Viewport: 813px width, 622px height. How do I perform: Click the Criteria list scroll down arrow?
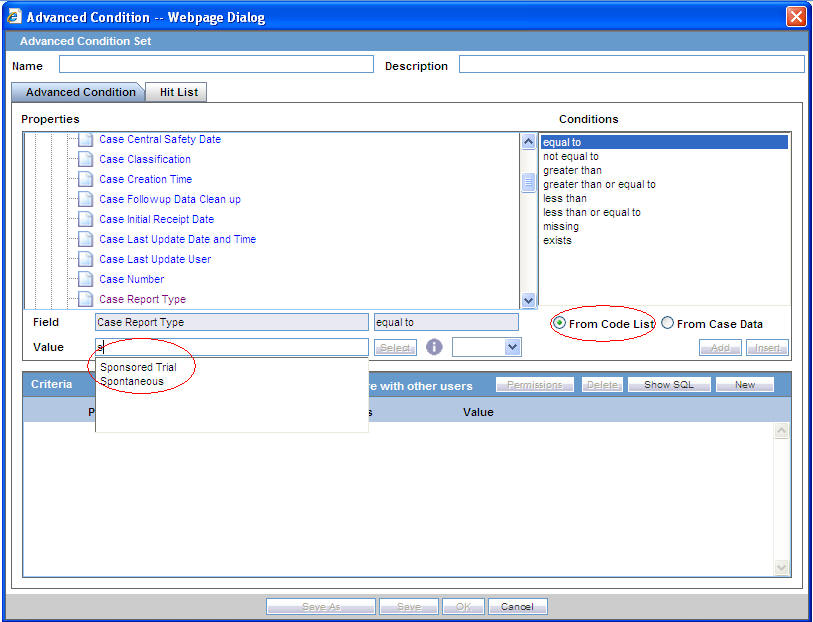(x=782, y=568)
